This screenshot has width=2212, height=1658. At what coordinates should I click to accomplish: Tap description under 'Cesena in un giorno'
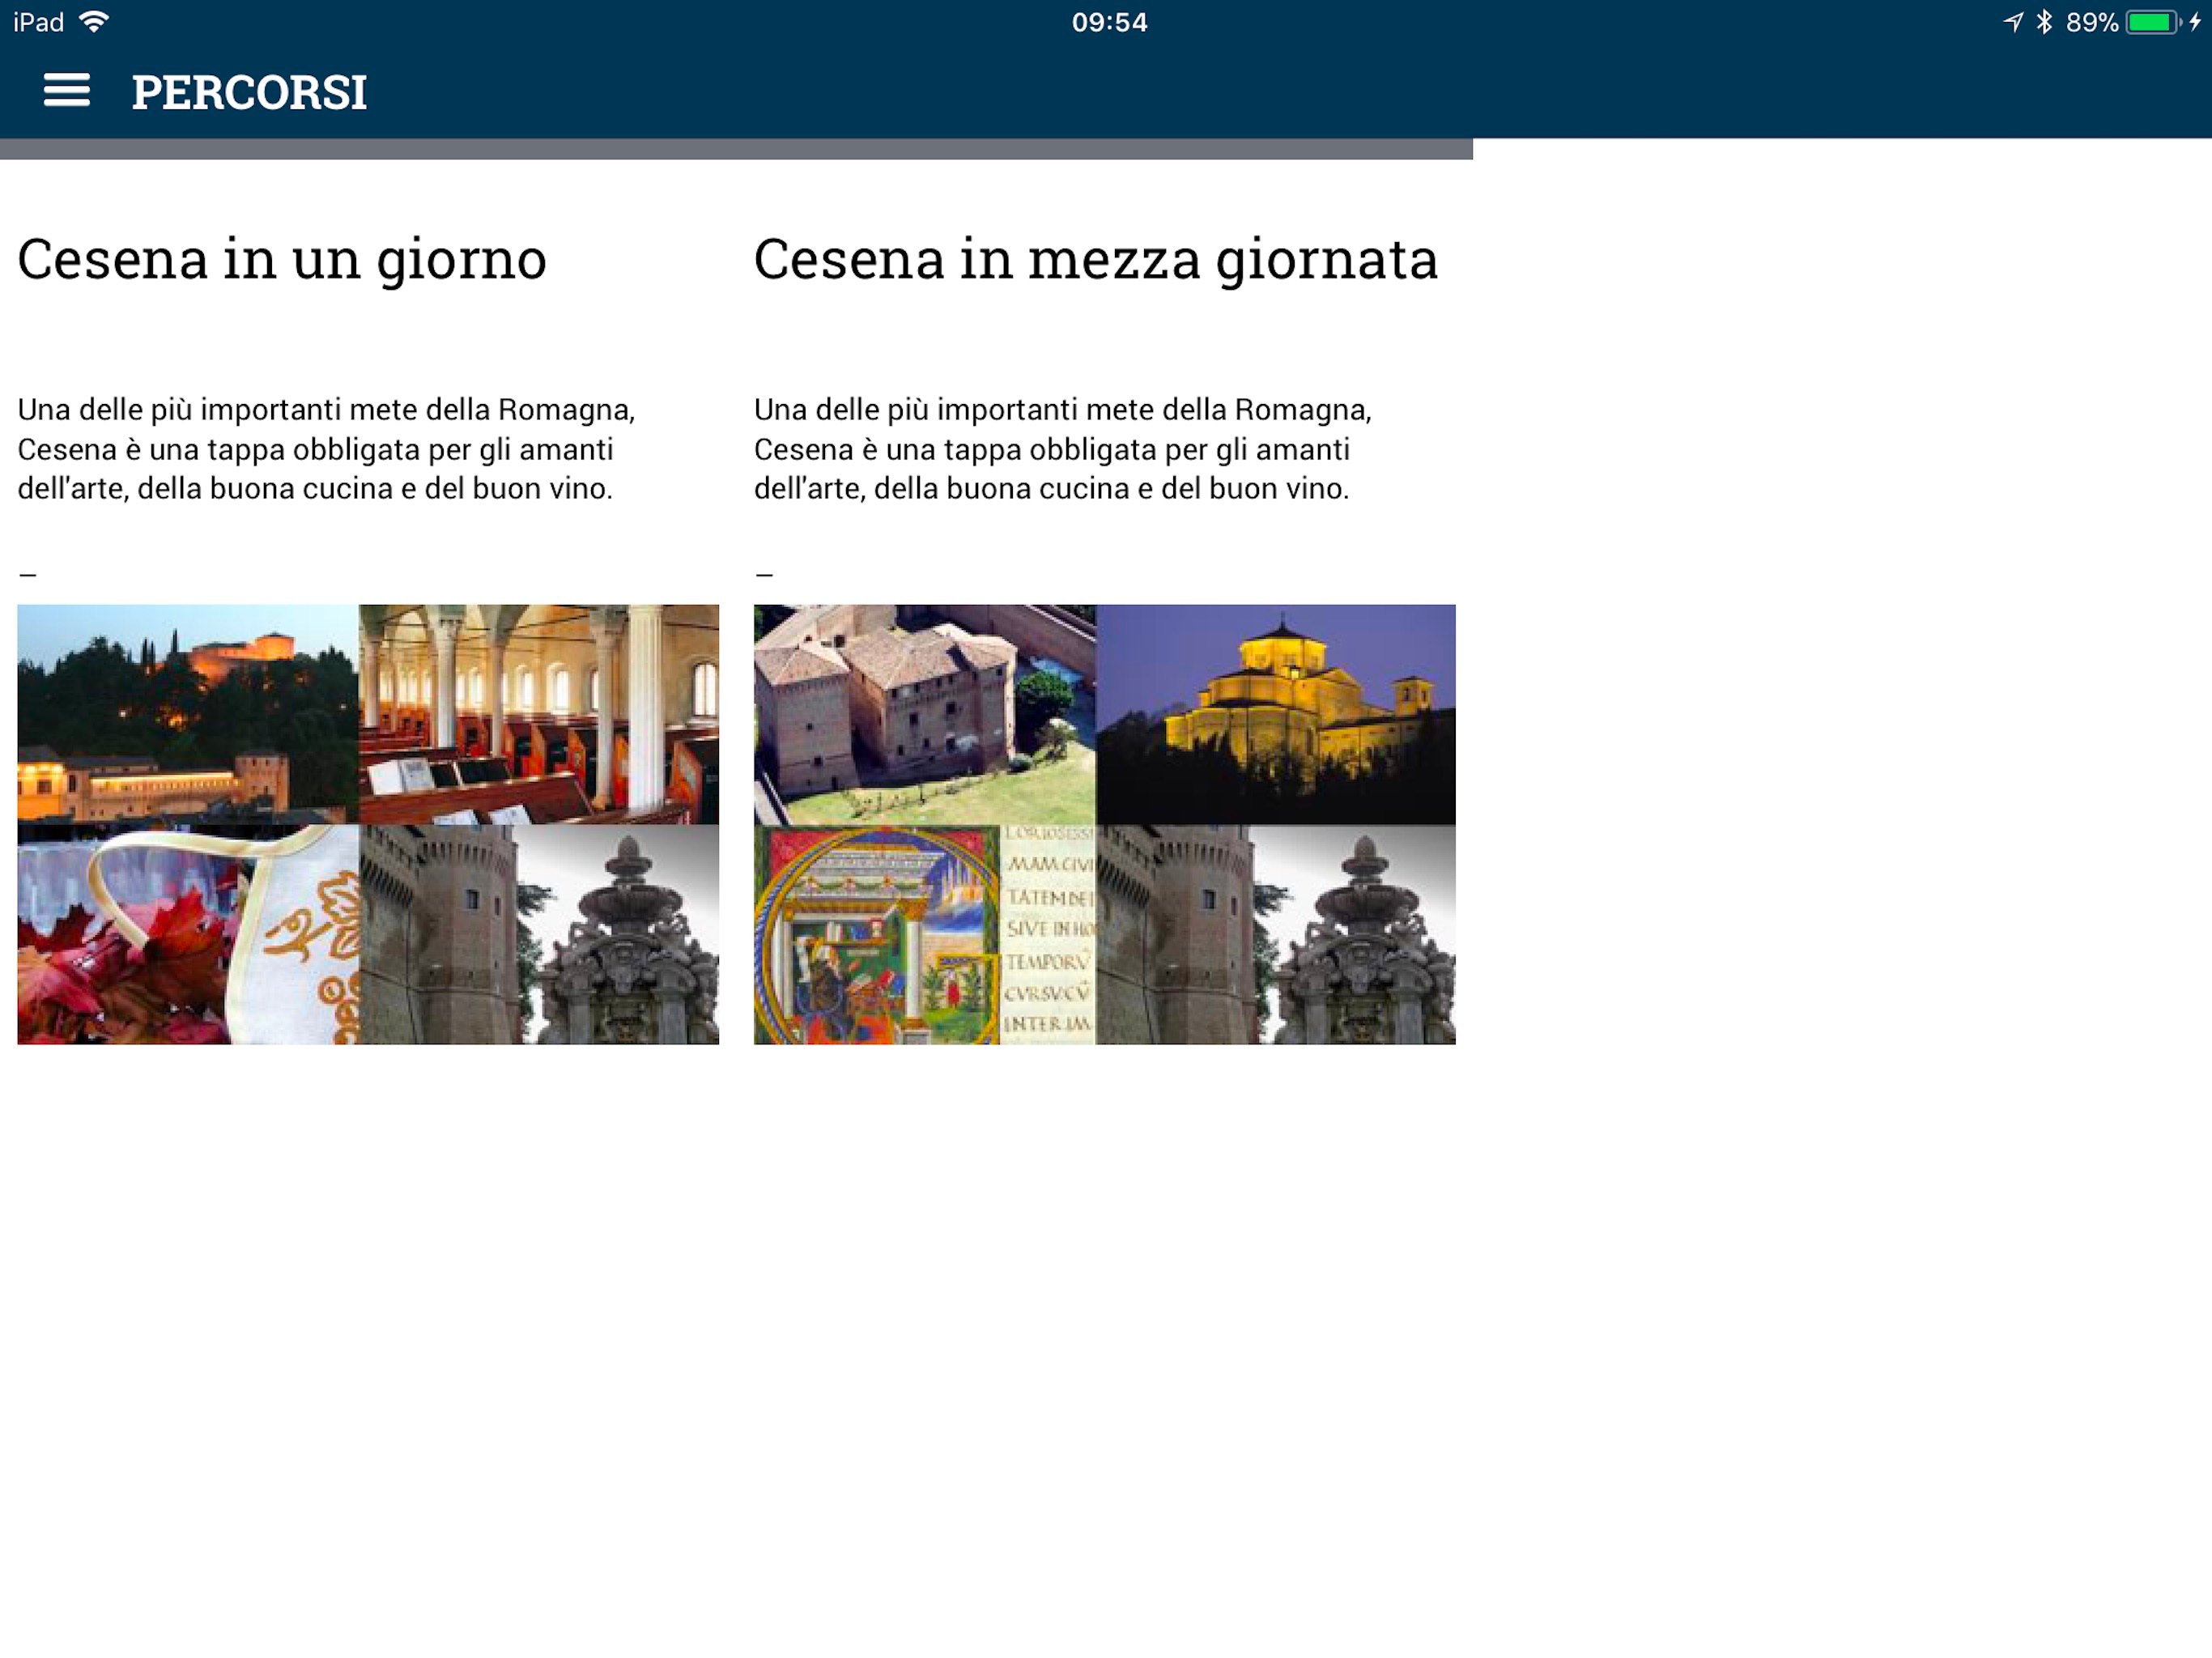pyautogui.click(x=325, y=449)
